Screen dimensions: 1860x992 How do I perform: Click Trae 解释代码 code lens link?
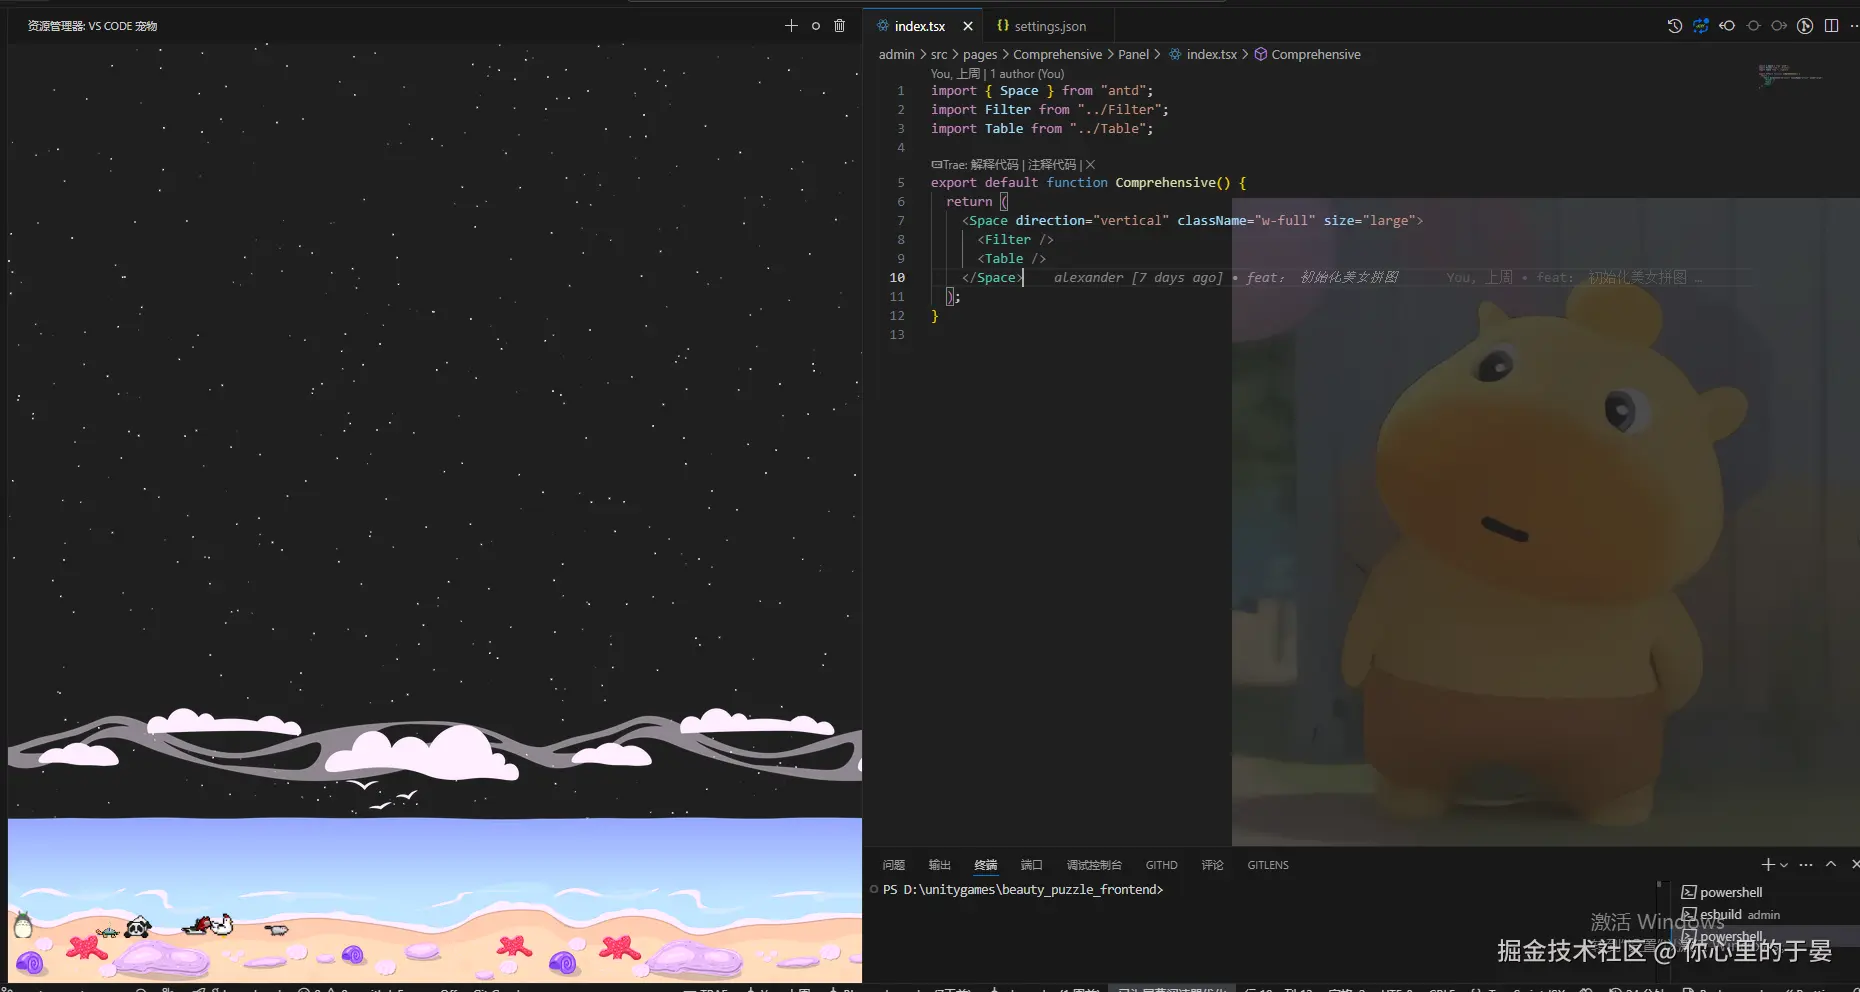(x=994, y=165)
